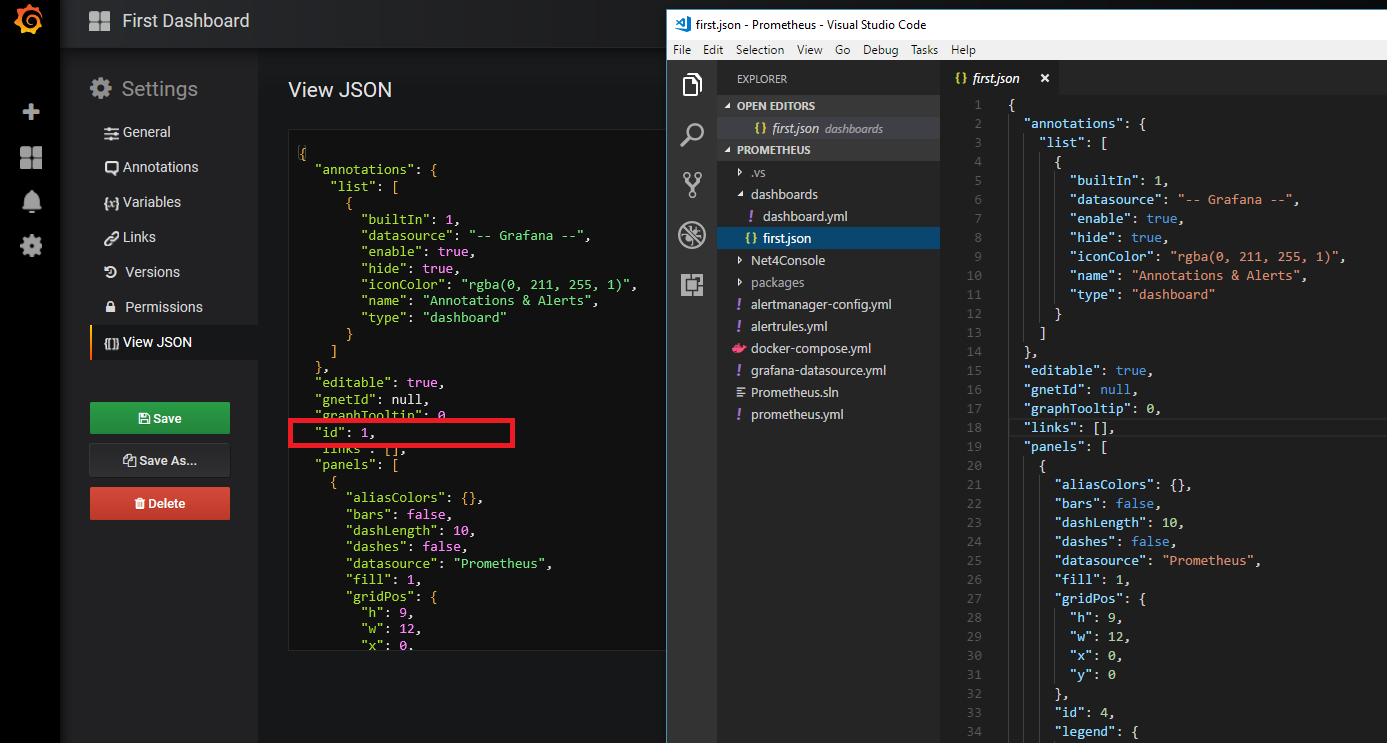Image resolution: width=1387 pixels, height=743 pixels.
Task: Open the VS Code File menu
Action: (682, 50)
